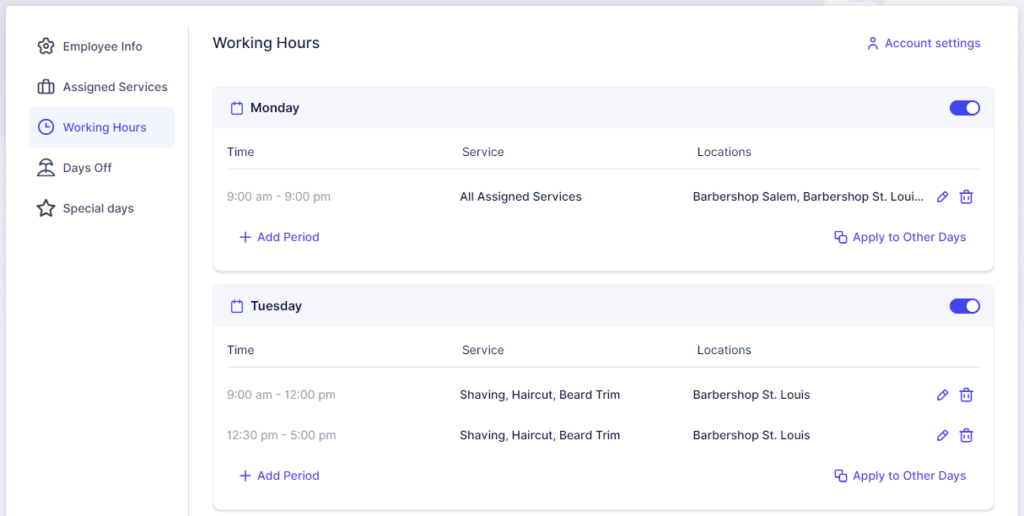The height and width of the screenshot is (516, 1024).
Task: Click the pencil edit icon in Monday's row
Action: tap(942, 197)
